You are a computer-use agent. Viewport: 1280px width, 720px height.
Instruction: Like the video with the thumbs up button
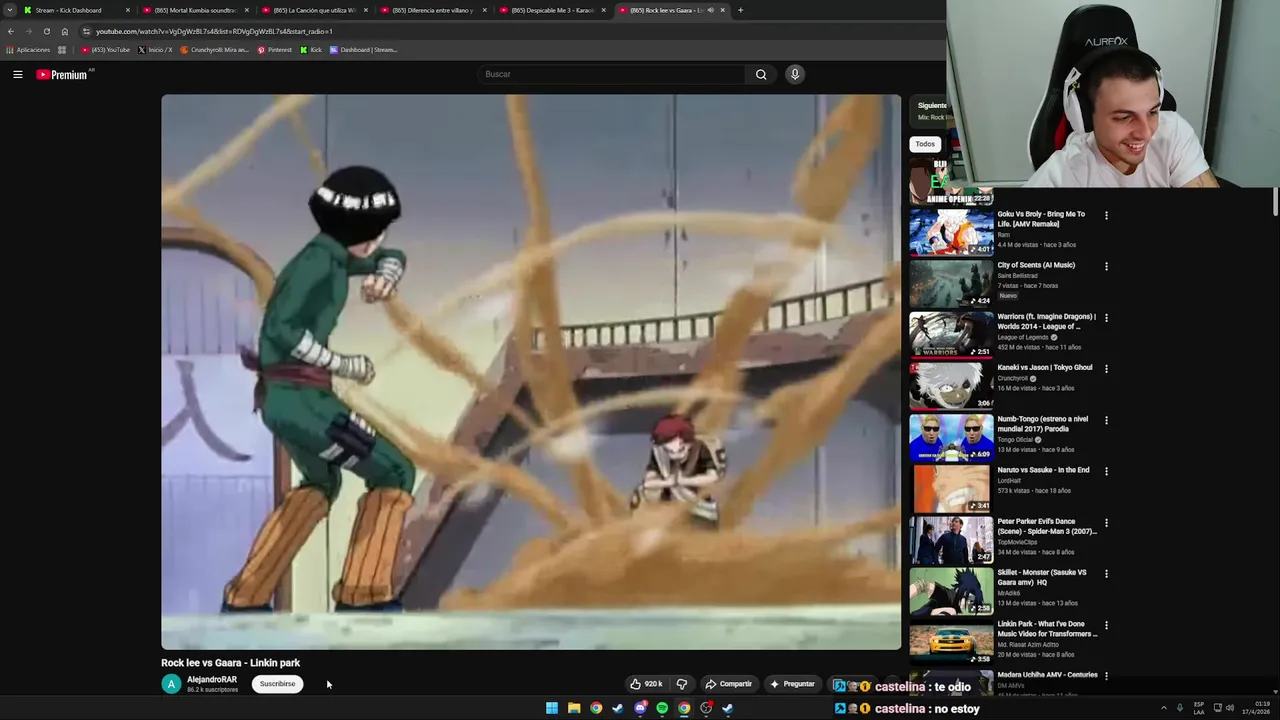point(646,684)
